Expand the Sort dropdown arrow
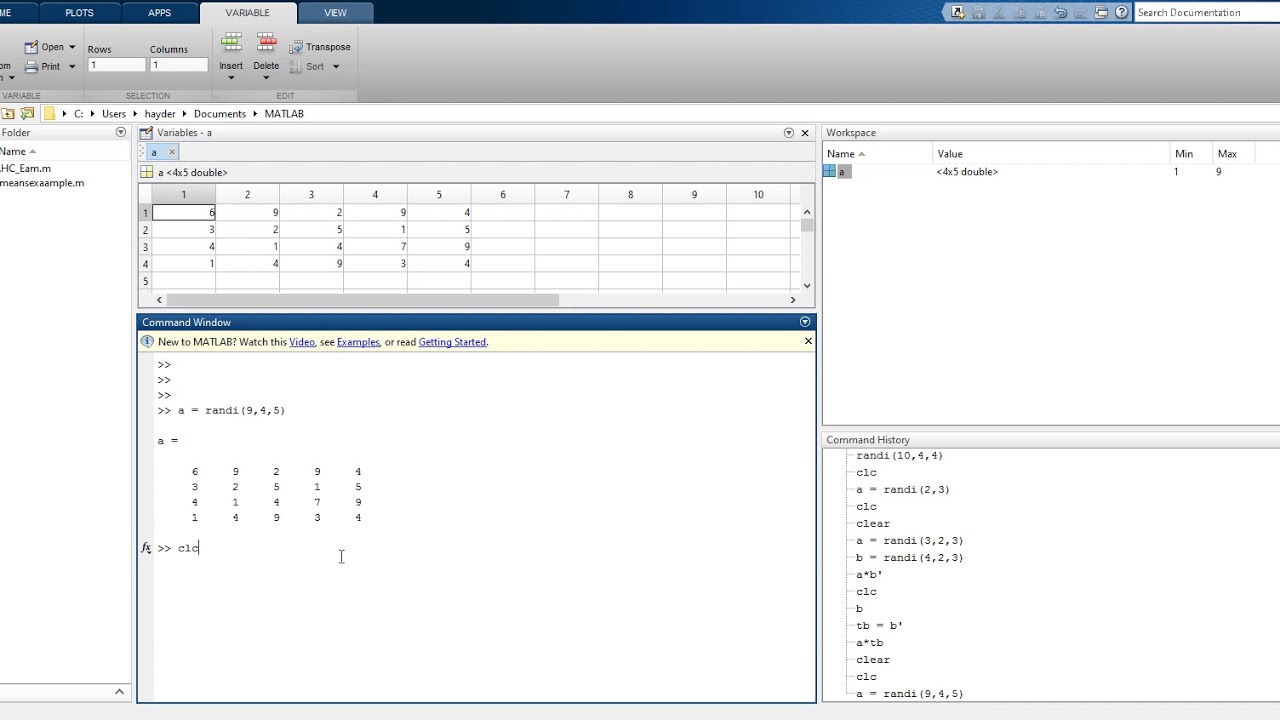Image resolution: width=1280 pixels, height=720 pixels. tap(336, 67)
